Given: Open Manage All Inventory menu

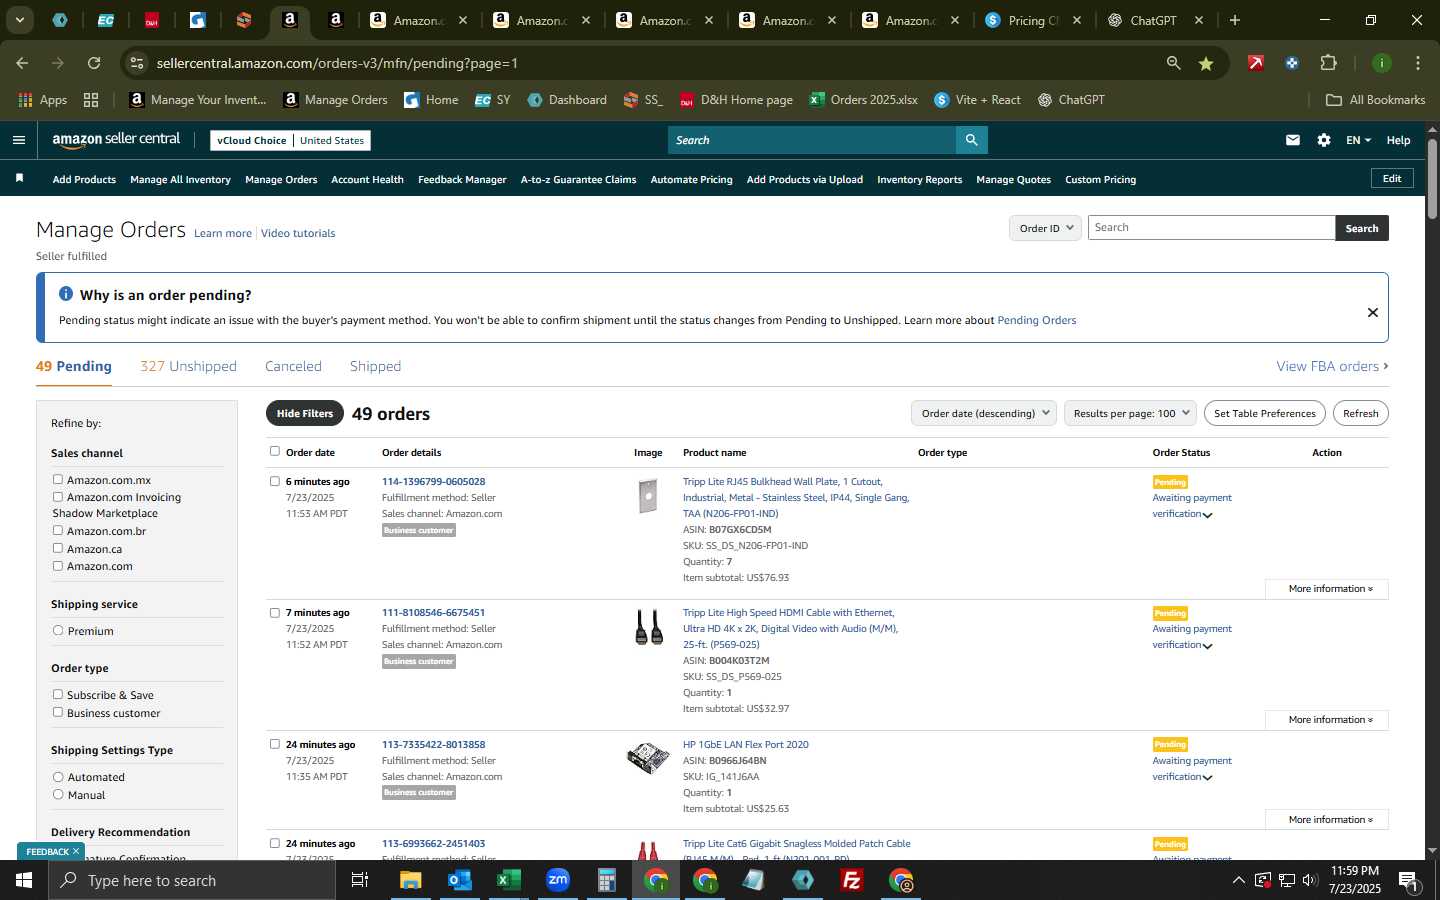Looking at the screenshot, I should click(x=180, y=180).
